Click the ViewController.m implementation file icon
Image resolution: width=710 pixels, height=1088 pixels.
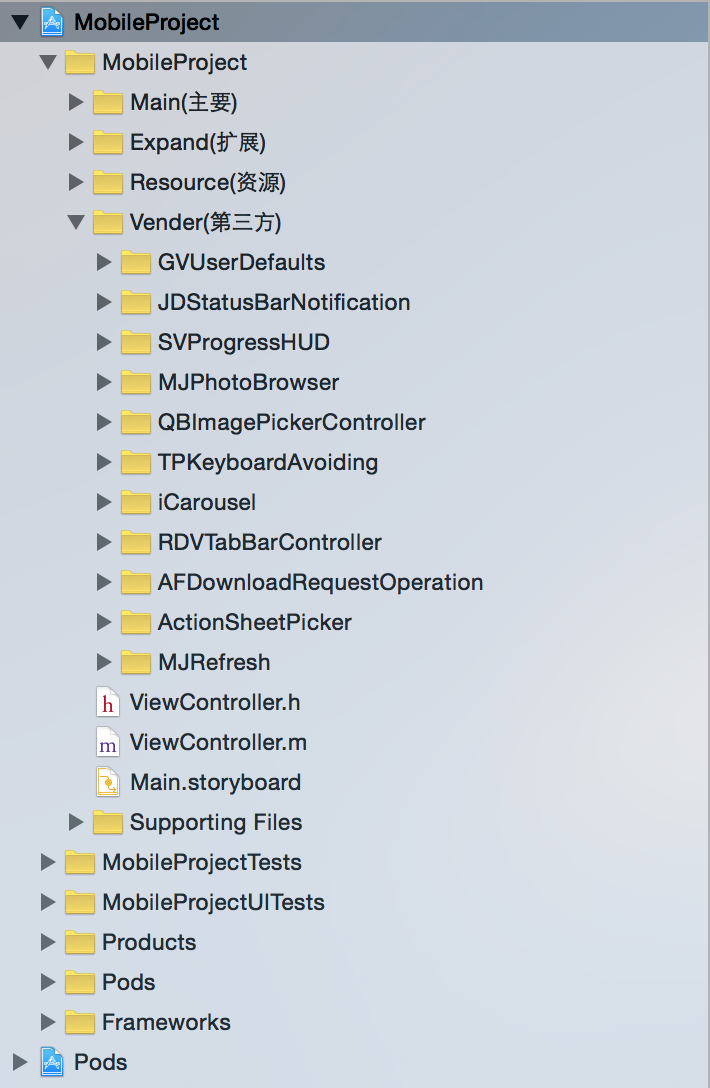pos(107,742)
